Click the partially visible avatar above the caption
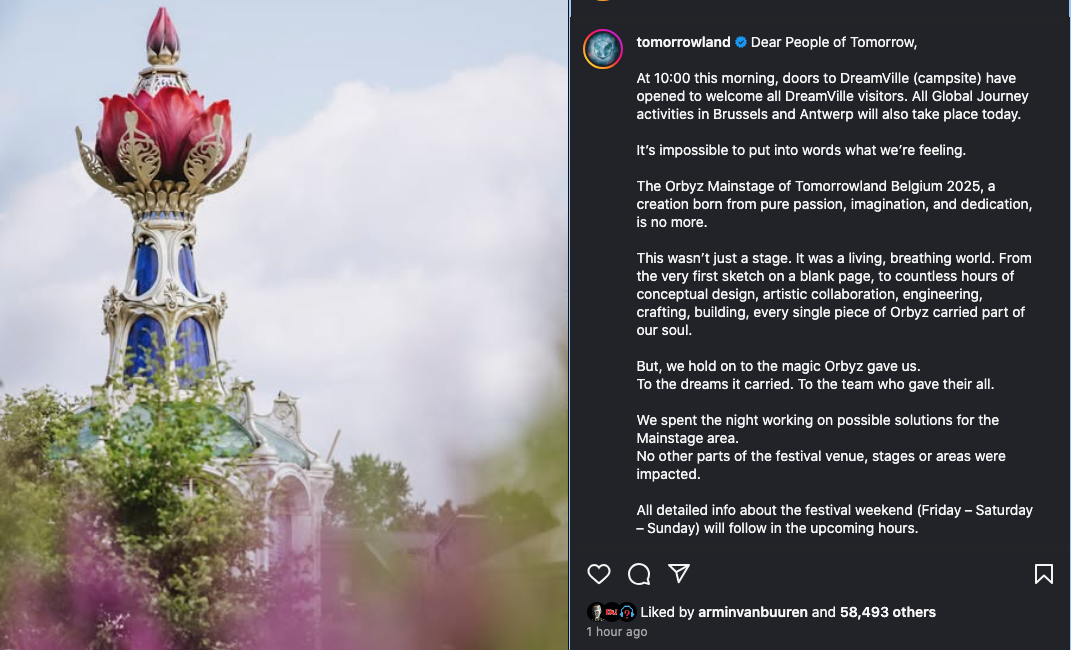Image resolution: width=1071 pixels, height=650 pixels. pos(601,1)
